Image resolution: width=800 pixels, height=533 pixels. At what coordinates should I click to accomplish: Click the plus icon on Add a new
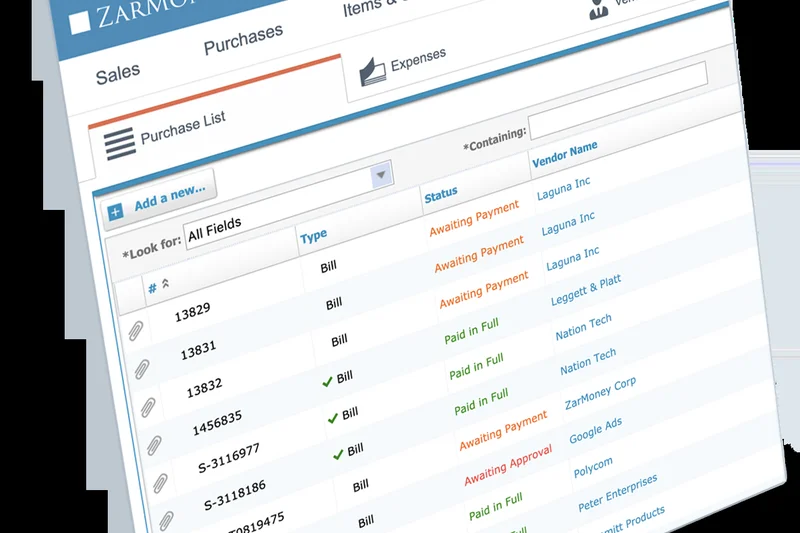[115, 212]
